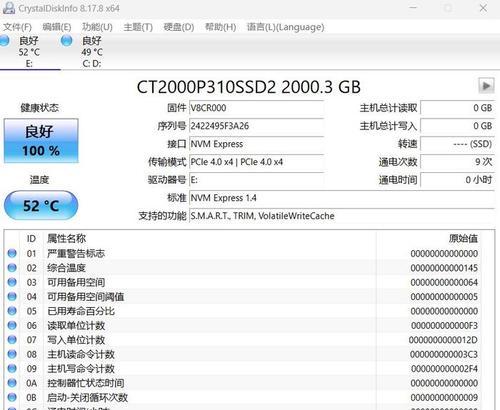Open the 帮助(H) menu
Image resolution: width=500 pixels, height=410 pixels.
point(220,27)
